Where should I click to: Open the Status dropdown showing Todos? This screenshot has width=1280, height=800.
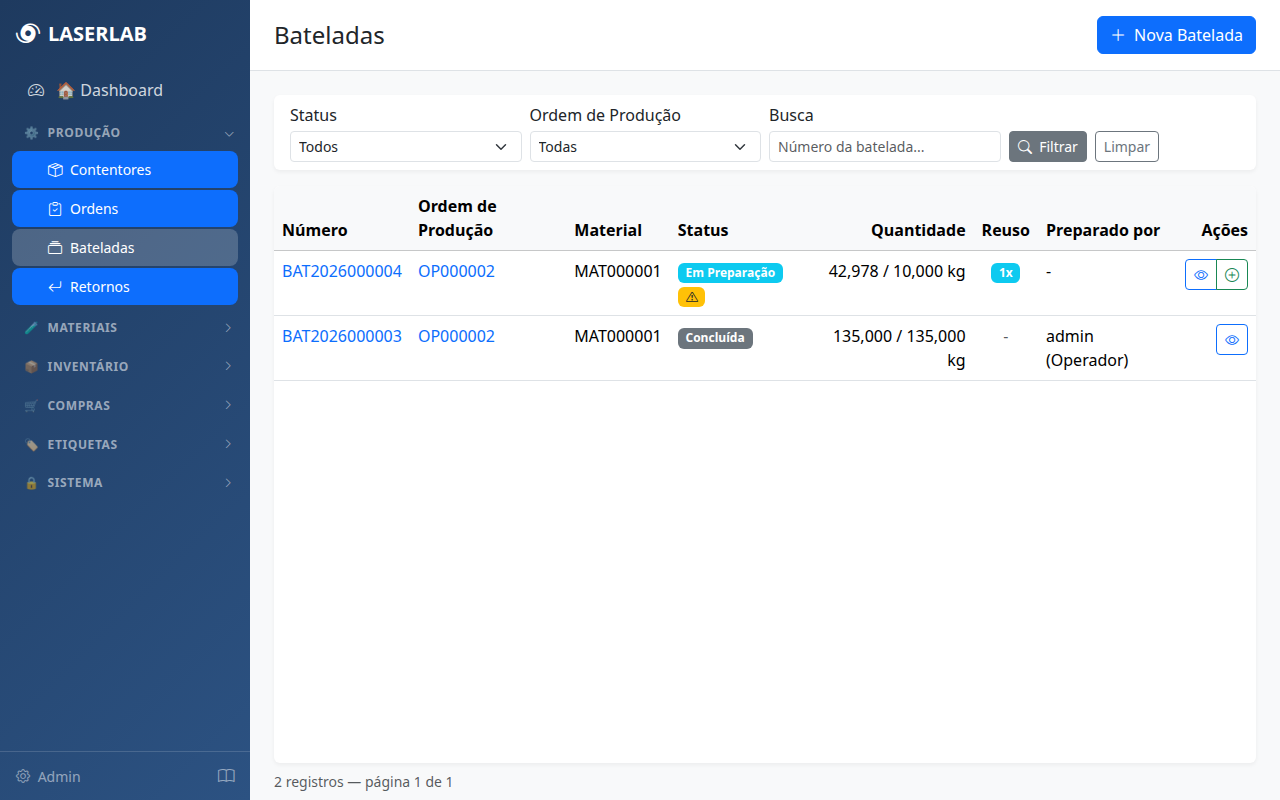coord(405,146)
